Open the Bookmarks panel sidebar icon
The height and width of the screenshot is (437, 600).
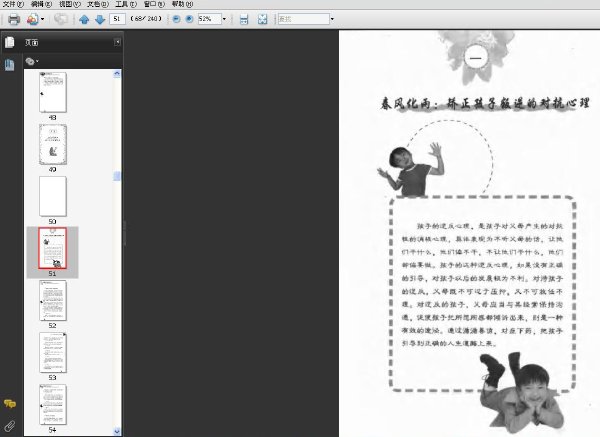10,65
